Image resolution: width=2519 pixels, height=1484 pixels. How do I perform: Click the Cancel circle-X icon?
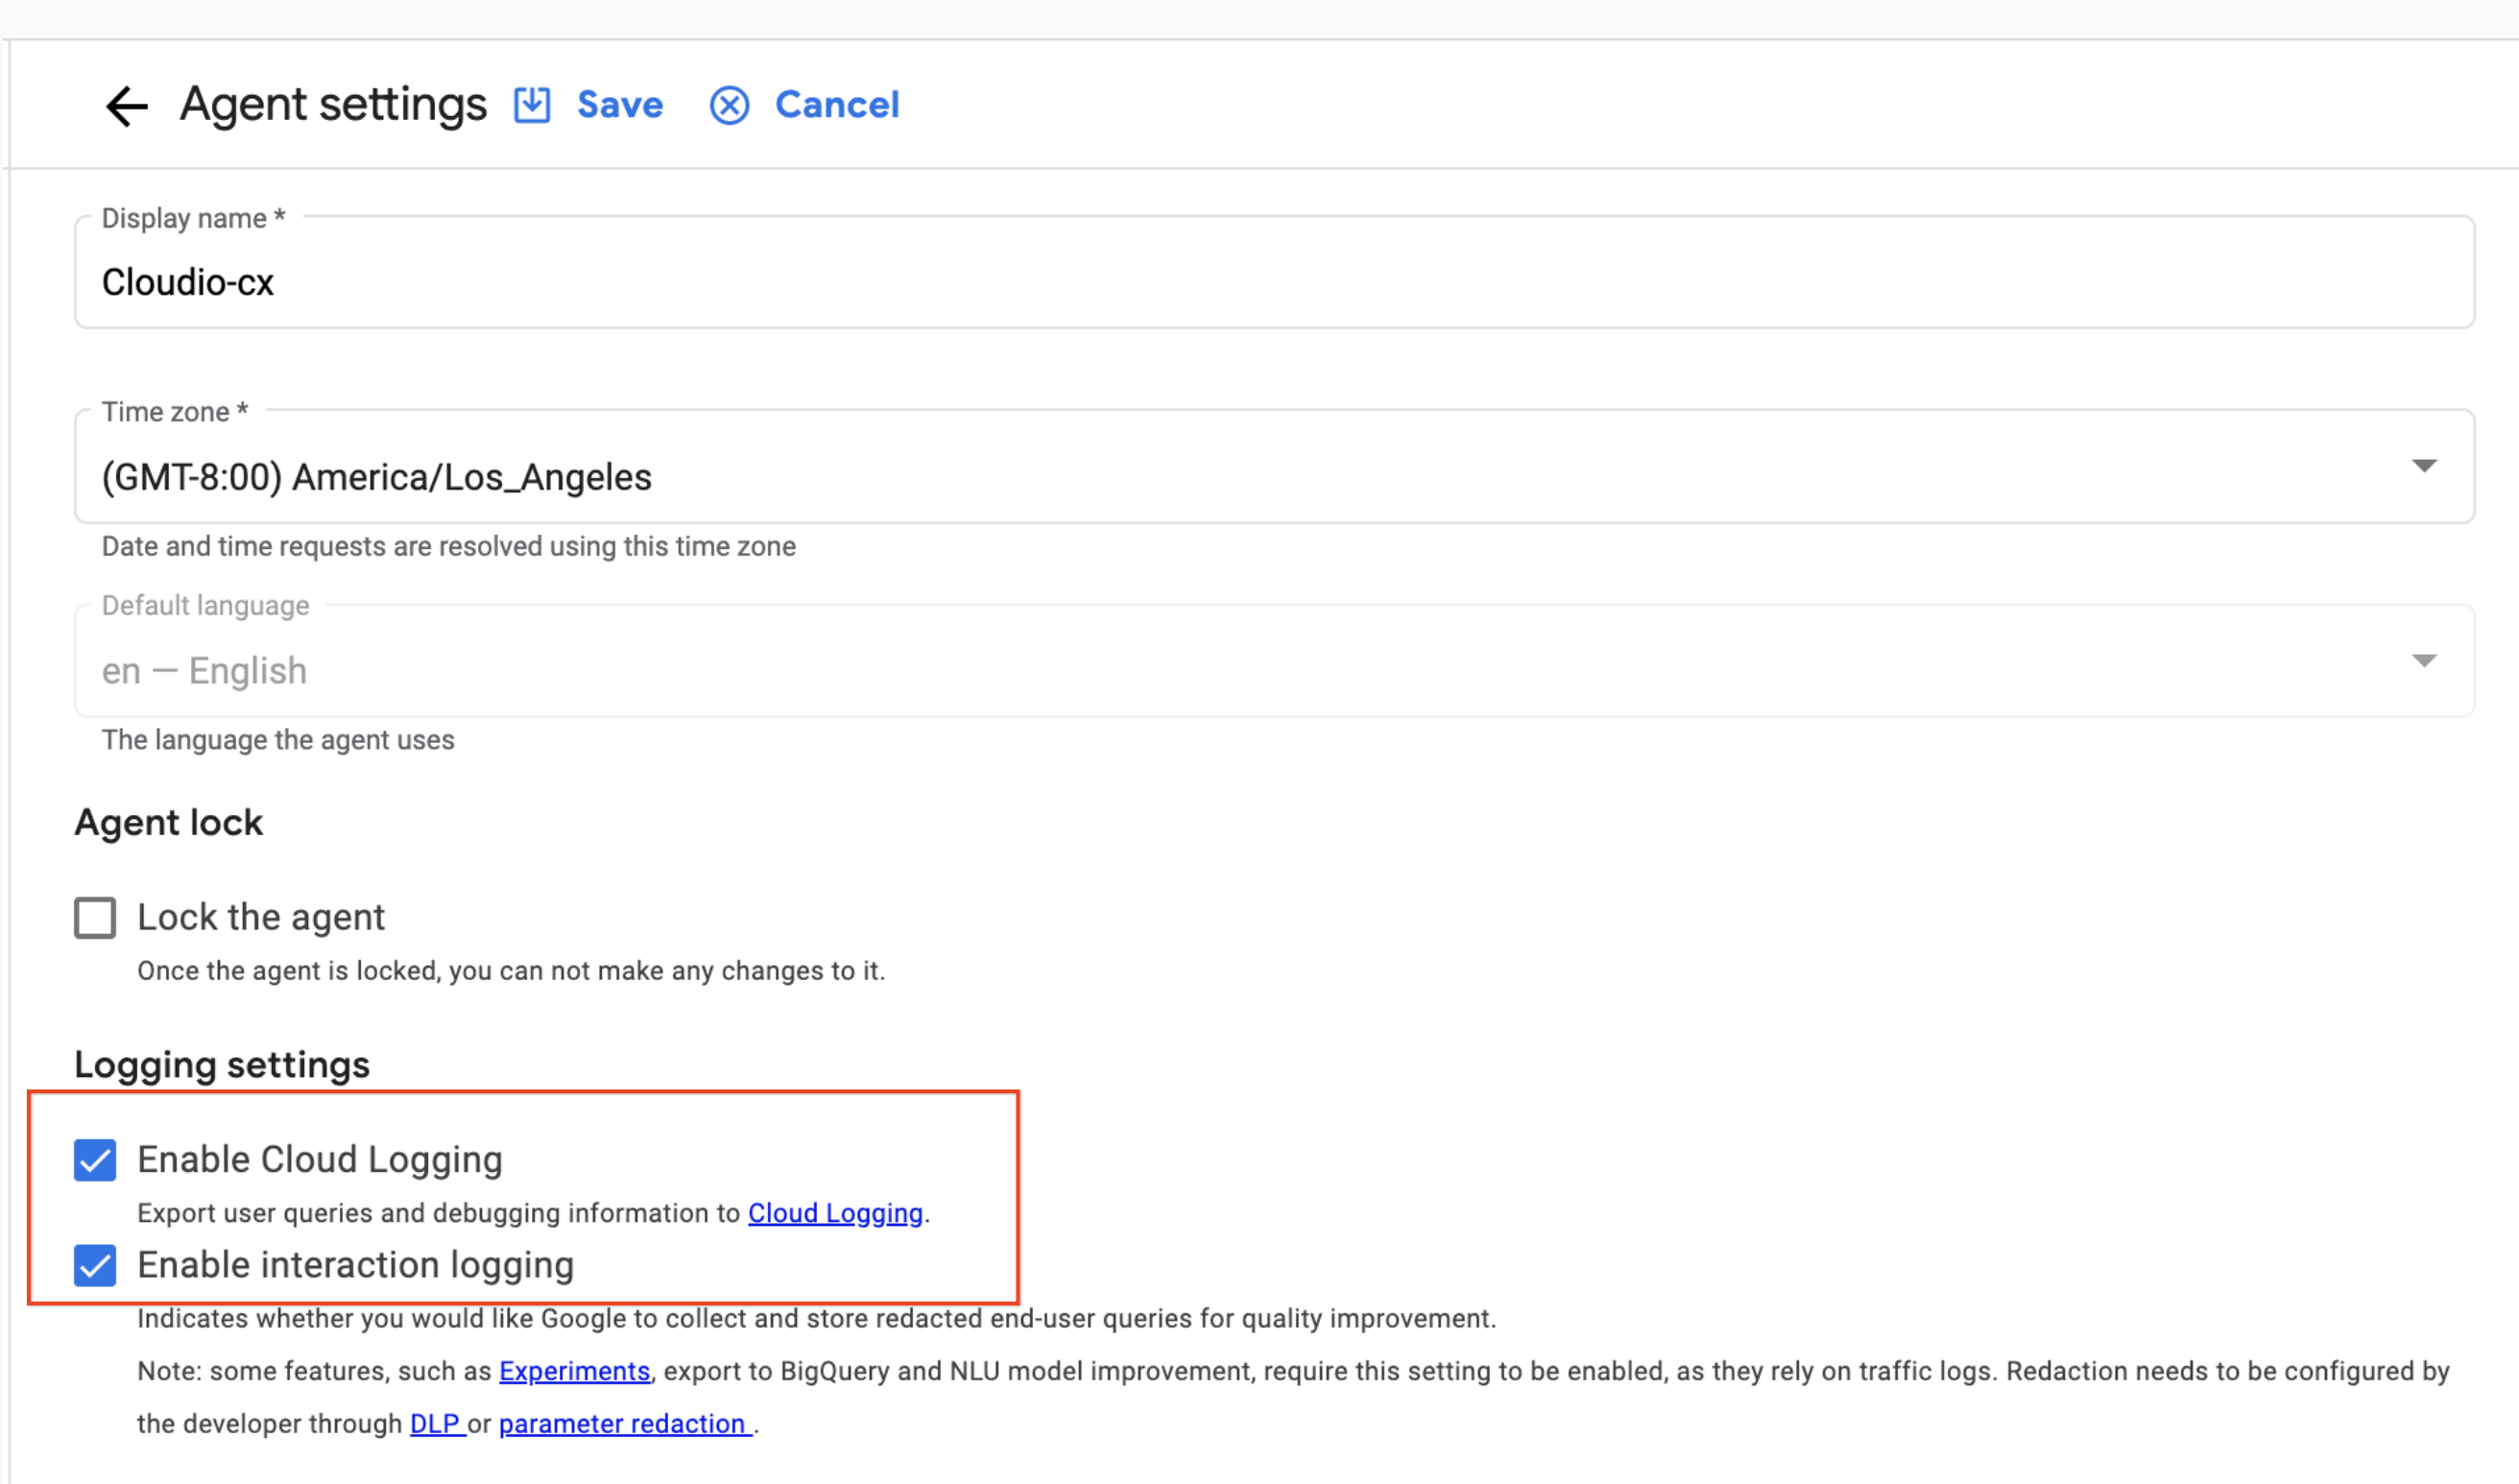tap(729, 106)
